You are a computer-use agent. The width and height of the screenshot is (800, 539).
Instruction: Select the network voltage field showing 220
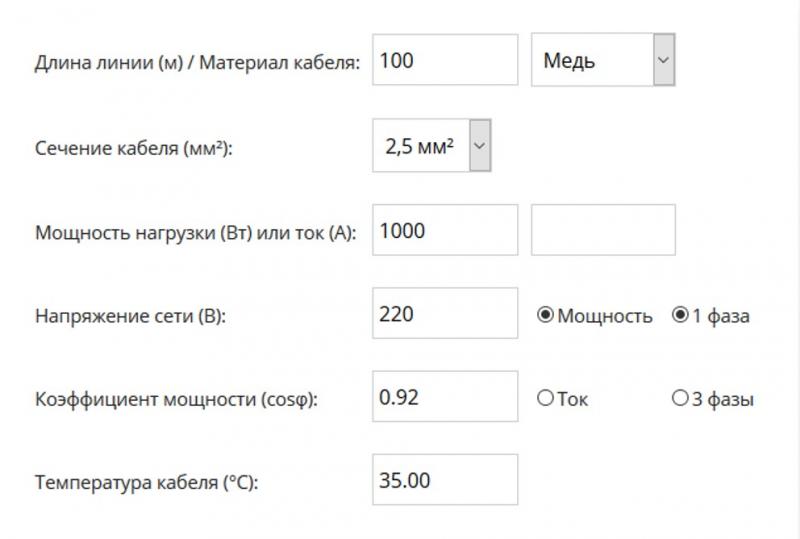444,315
